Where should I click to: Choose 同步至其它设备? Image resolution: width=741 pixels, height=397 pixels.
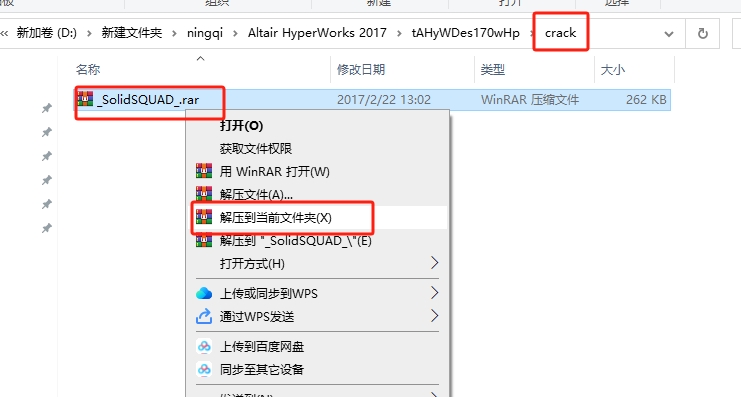317,369
